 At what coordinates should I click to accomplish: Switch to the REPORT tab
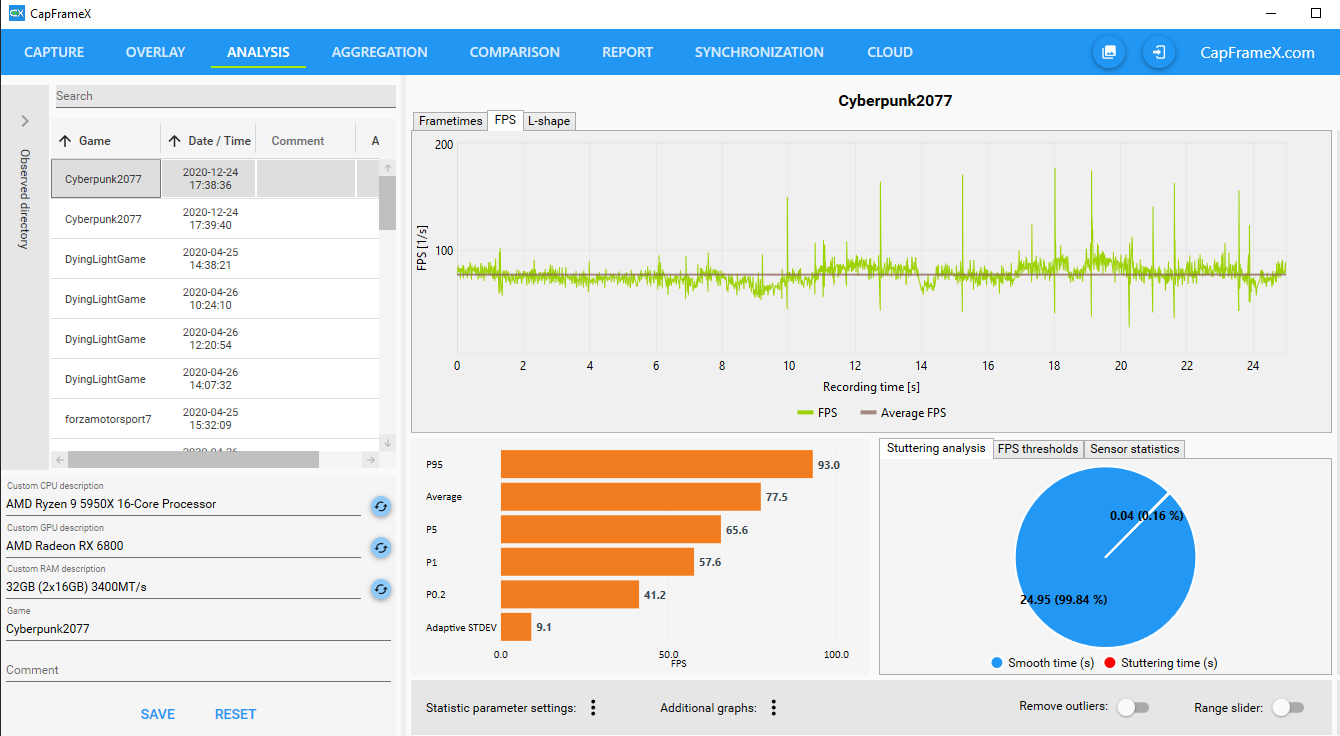point(627,52)
